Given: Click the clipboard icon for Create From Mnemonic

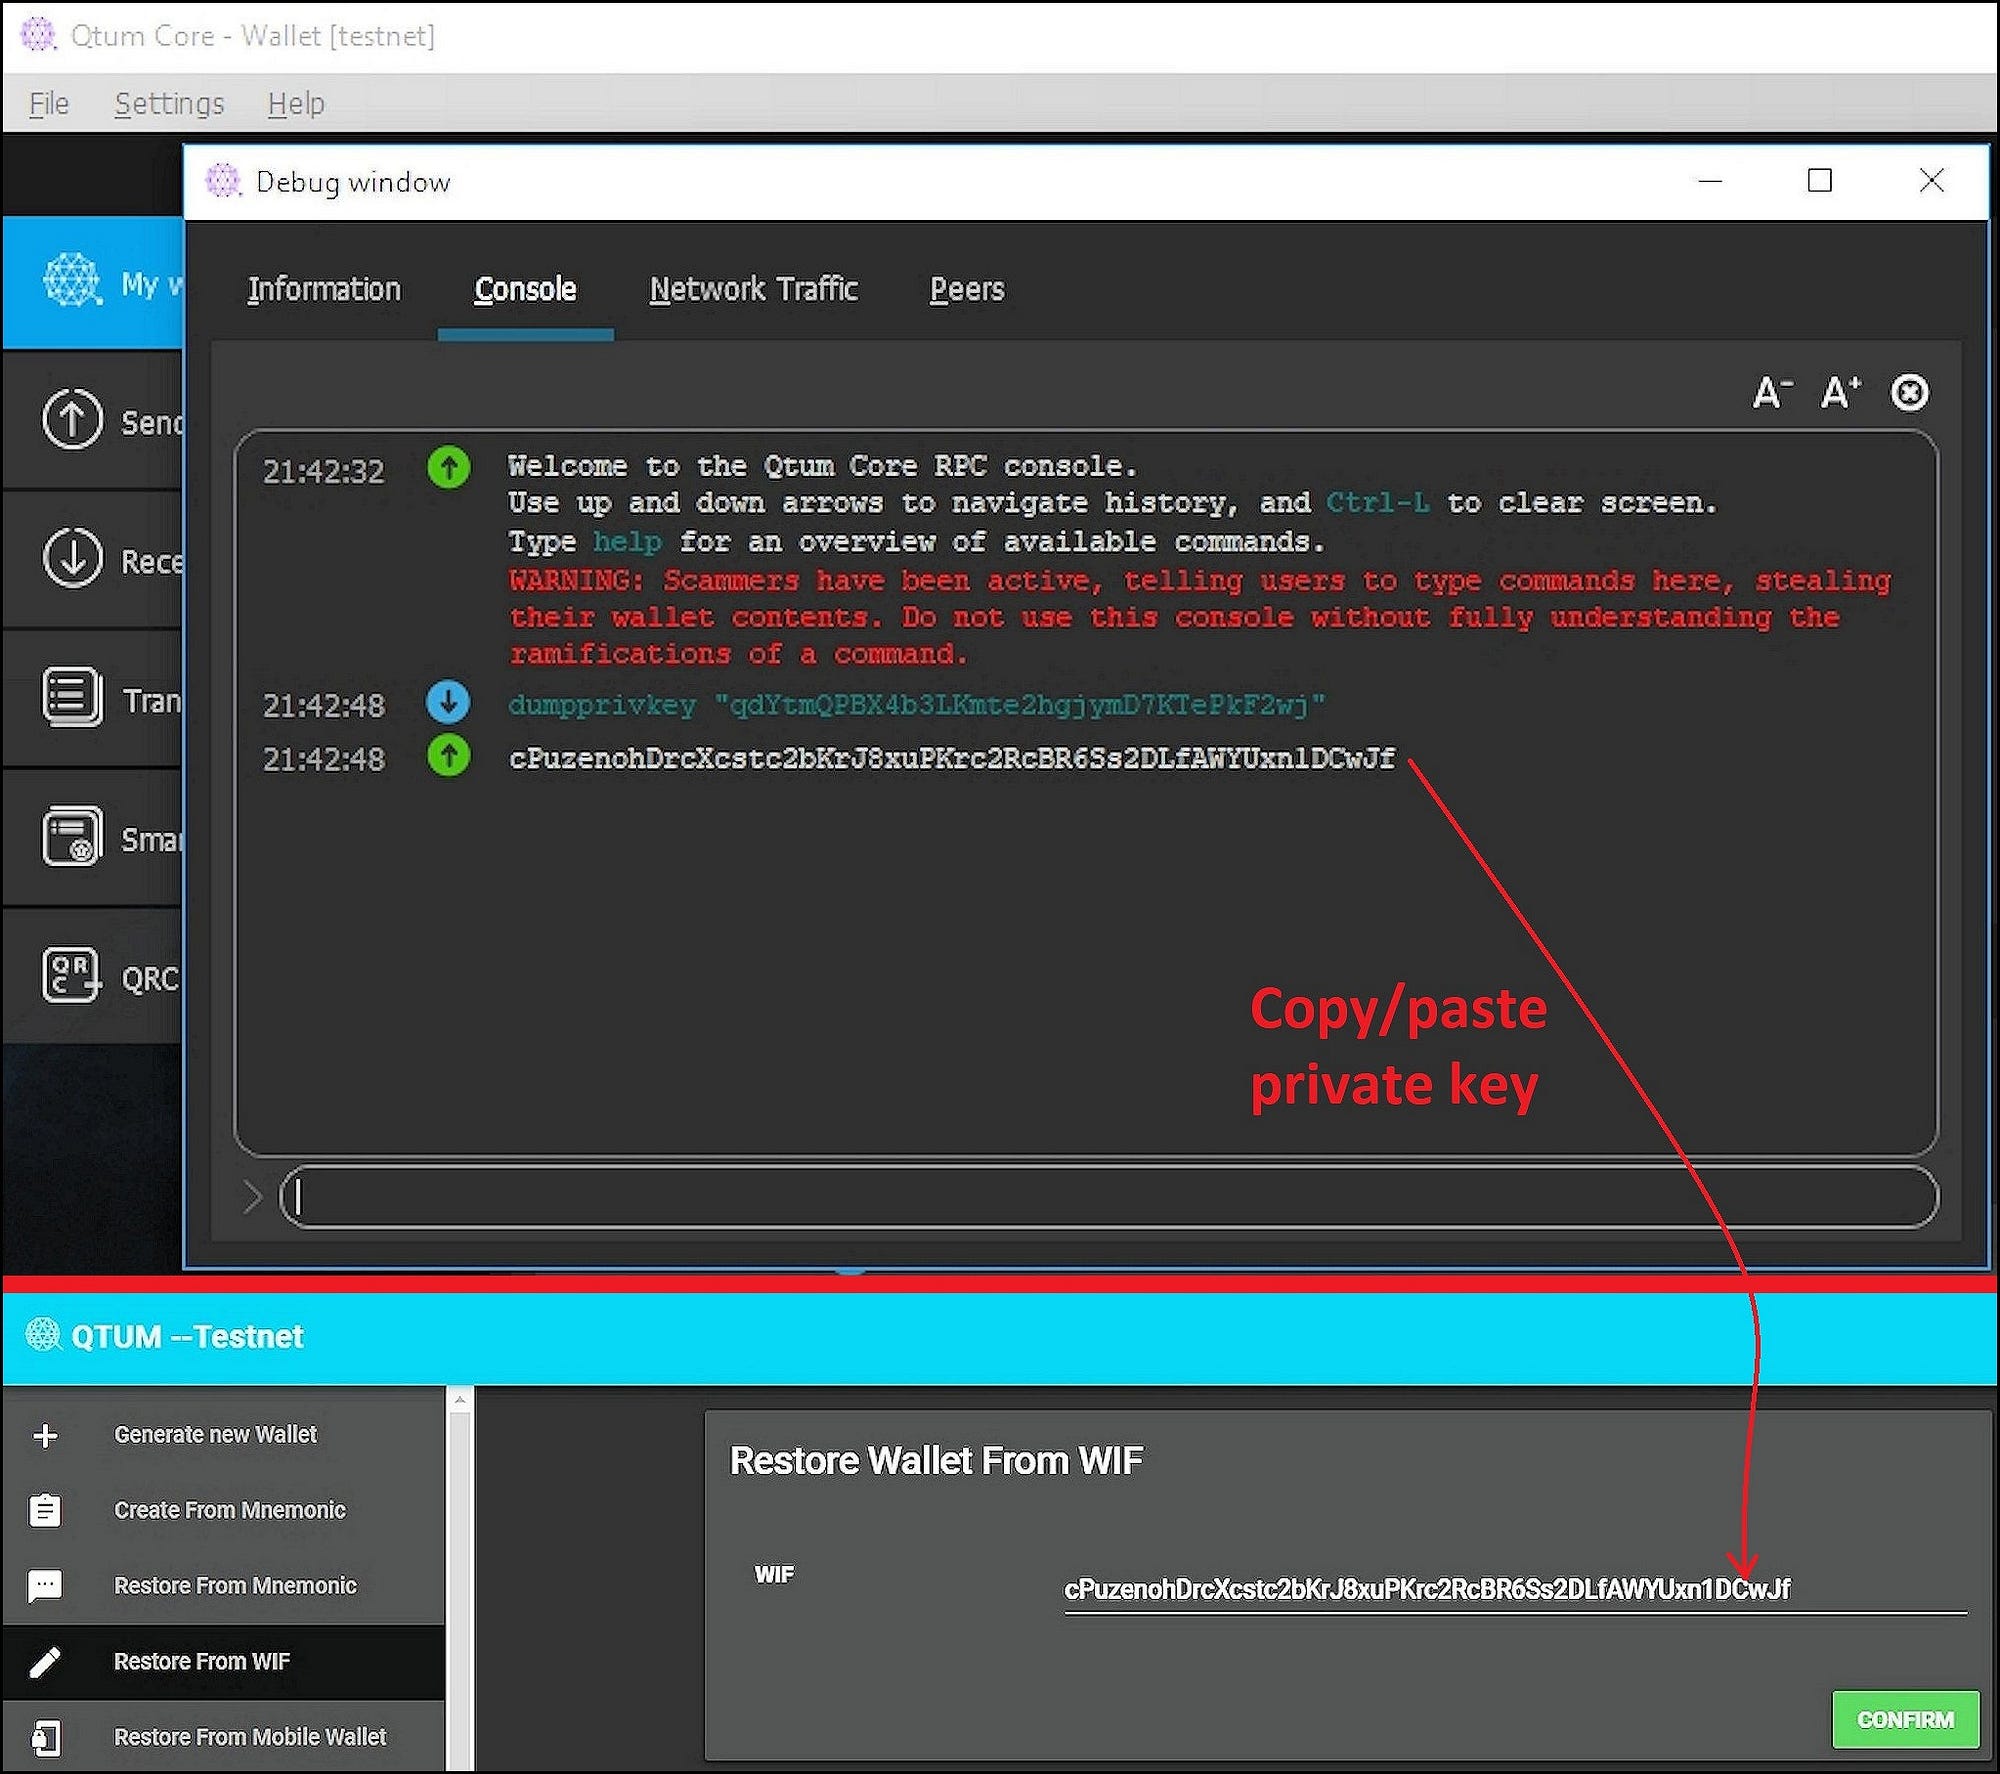Looking at the screenshot, I should (45, 1510).
